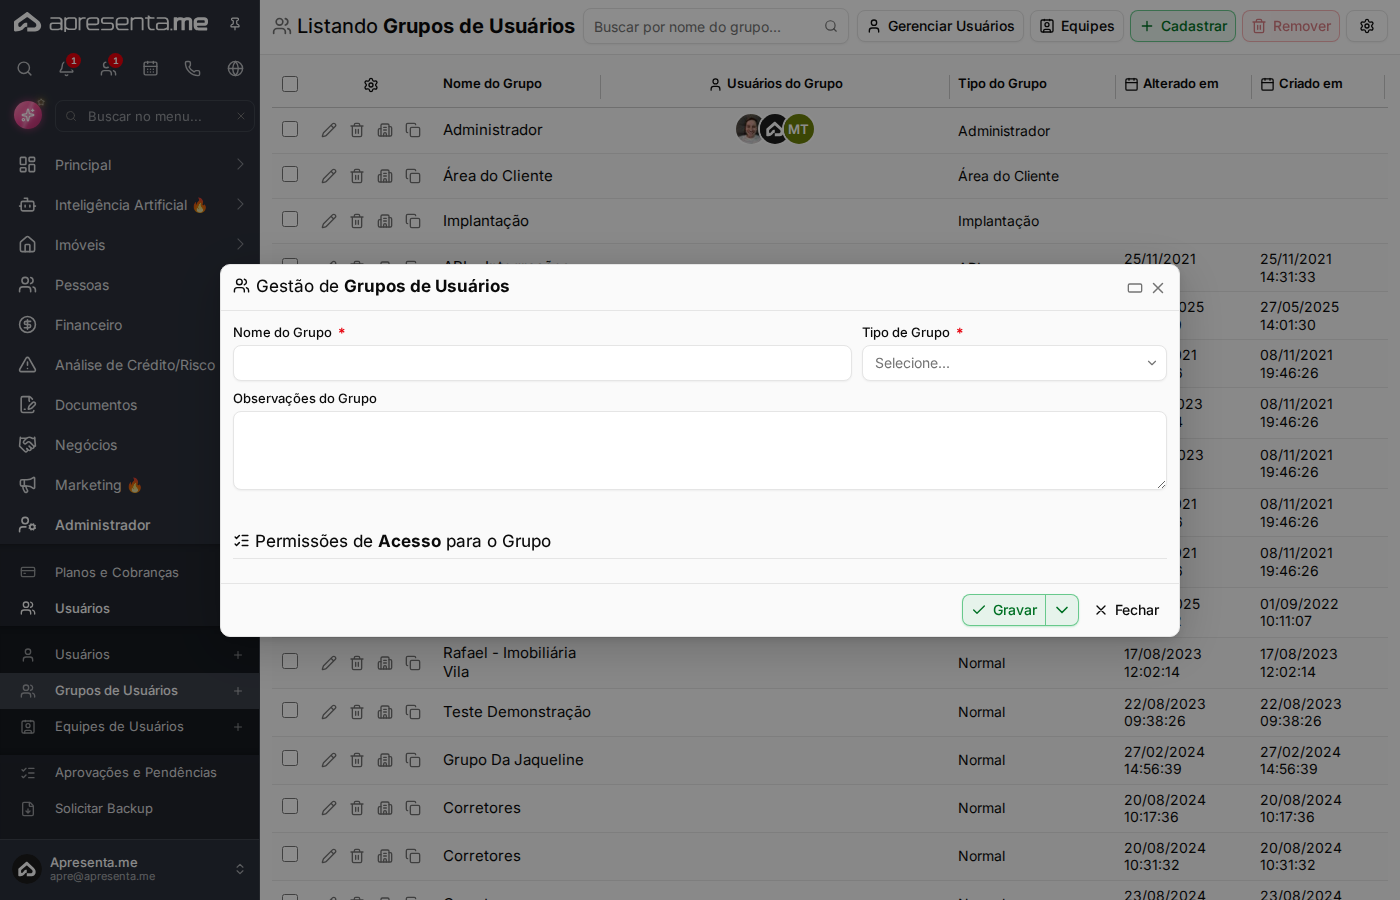Click the search magnifier in group name search box

(x=831, y=27)
